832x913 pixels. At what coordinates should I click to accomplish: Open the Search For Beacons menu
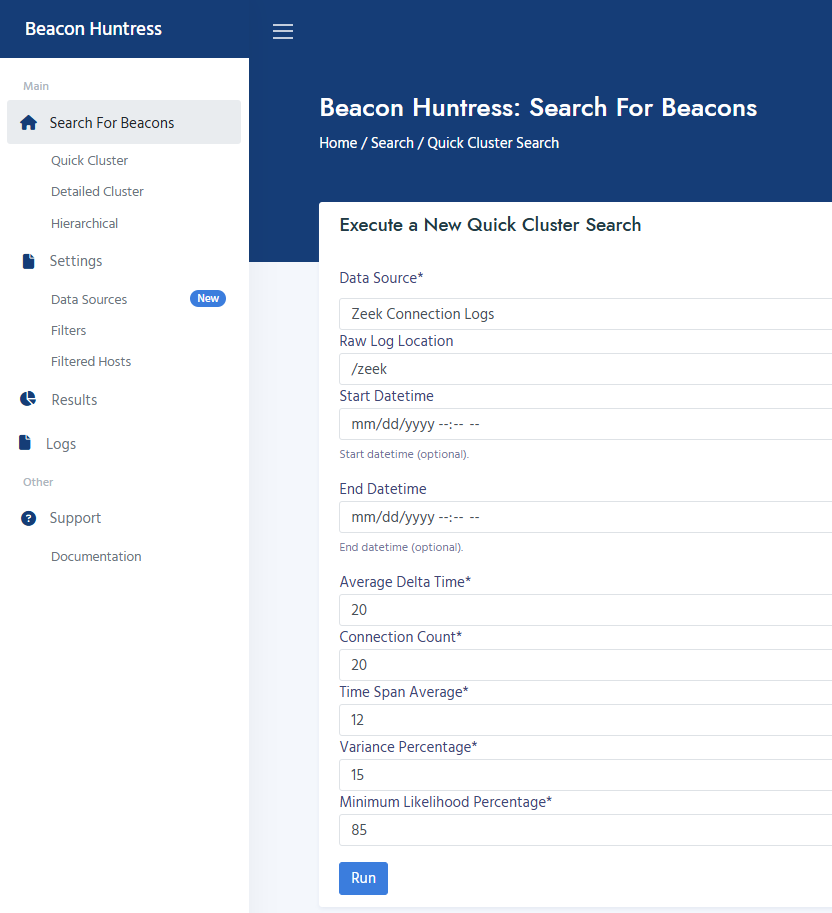click(124, 122)
